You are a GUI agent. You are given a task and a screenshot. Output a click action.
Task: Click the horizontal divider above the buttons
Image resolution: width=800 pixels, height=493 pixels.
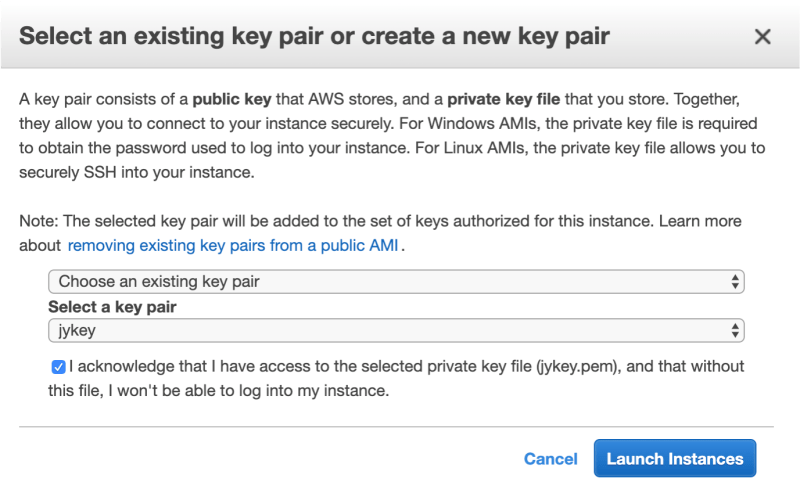[x=398, y=425]
